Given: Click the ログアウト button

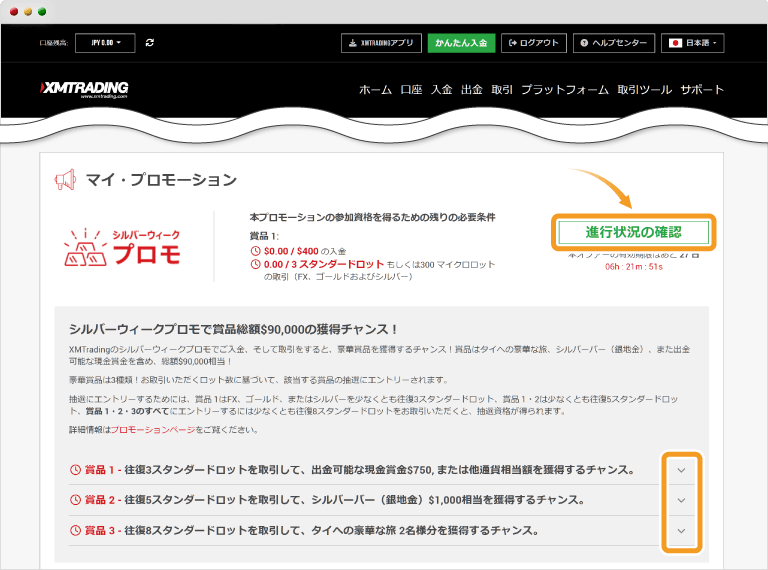Looking at the screenshot, I should [x=534, y=43].
